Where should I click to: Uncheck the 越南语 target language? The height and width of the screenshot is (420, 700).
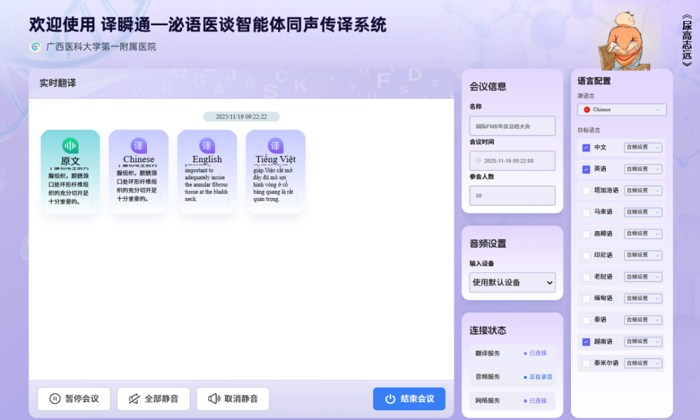coord(586,342)
